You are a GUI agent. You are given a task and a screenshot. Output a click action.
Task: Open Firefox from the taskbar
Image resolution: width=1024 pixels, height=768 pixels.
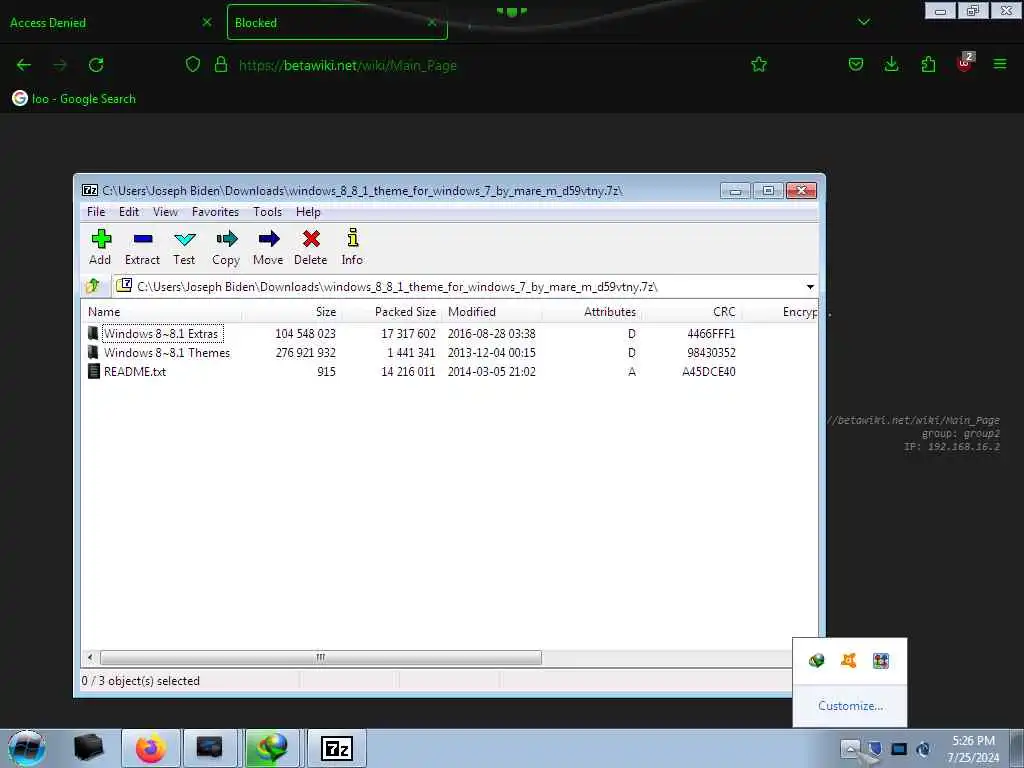click(151, 748)
